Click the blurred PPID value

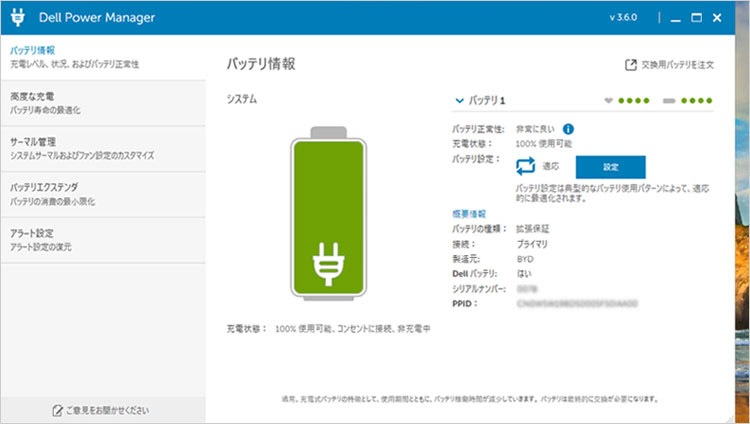click(x=577, y=303)
